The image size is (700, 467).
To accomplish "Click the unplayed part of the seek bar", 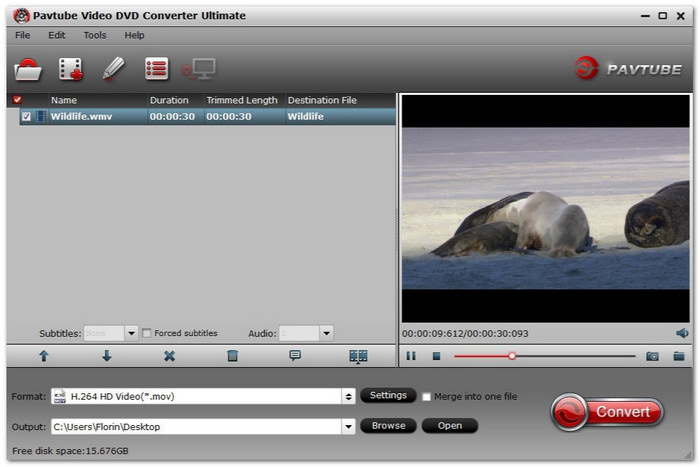I will (x=576, y=356).
